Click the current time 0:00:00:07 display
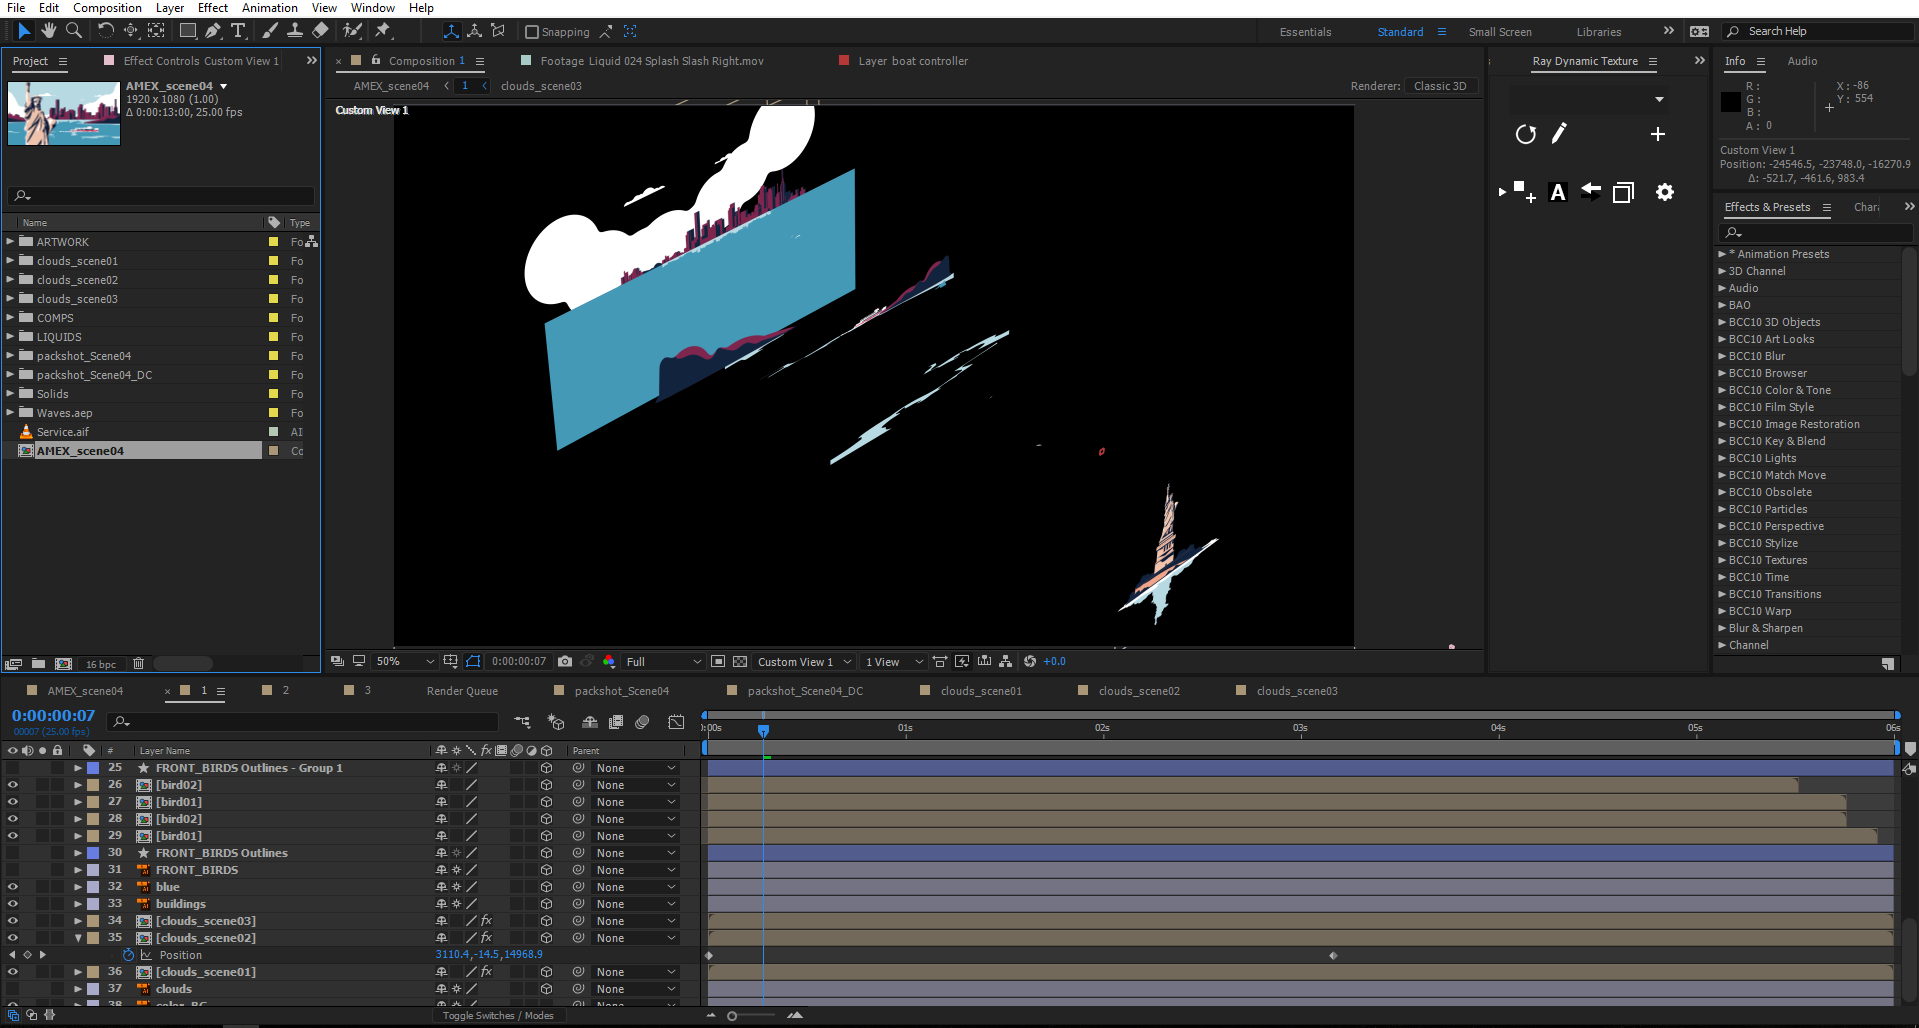 (x=53, y=716)
